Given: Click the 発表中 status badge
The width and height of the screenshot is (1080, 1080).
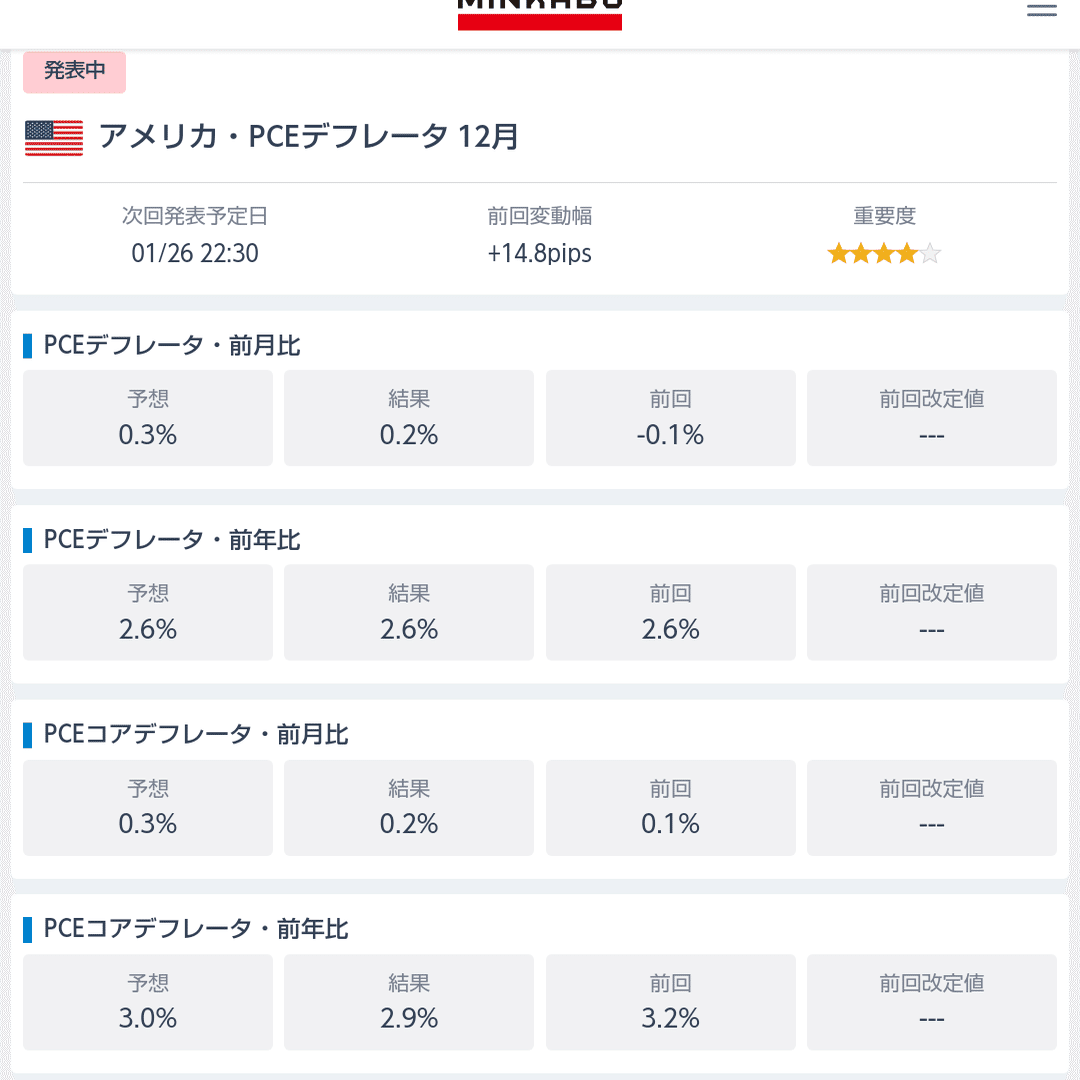Looking at the screenshot, I should click(x=74, y=71).
